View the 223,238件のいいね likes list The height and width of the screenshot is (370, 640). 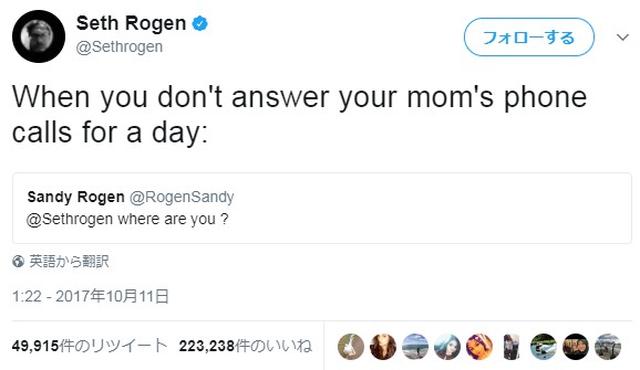point(245,346)
